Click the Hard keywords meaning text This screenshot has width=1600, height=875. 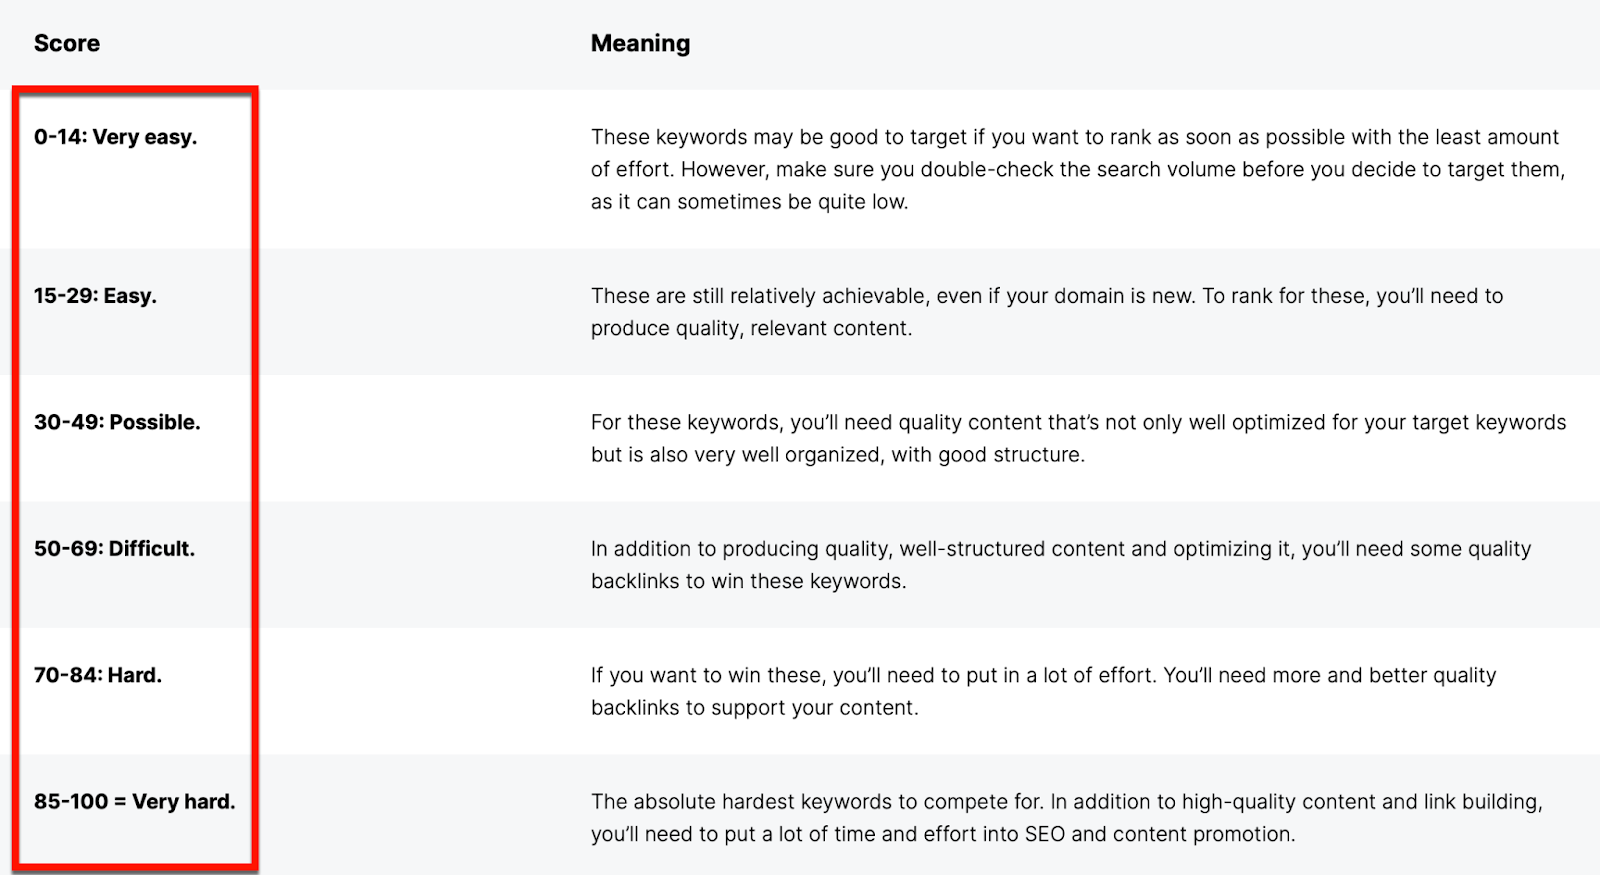click(x=1043, y=691)
